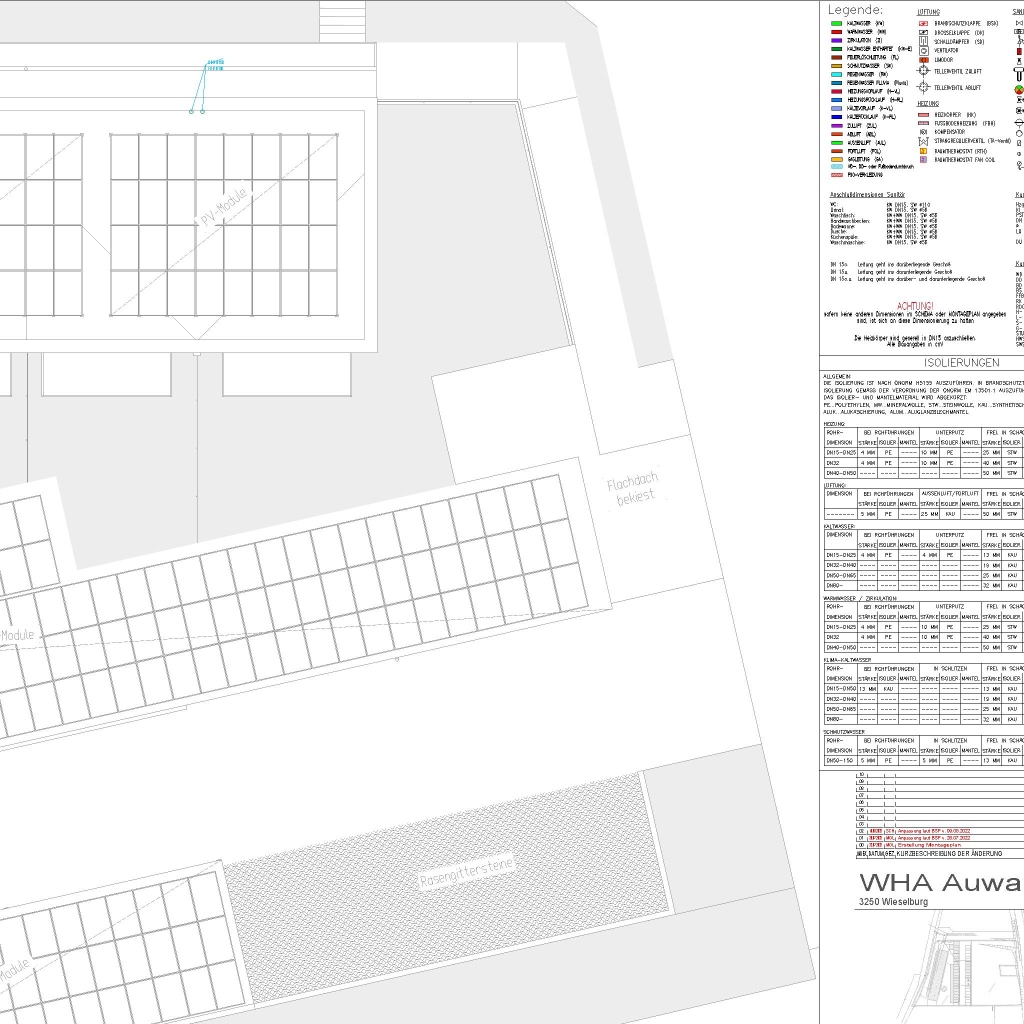Screen dimensions: 1024x1024
Task: Click the "KURZBESCHREIBUNG DER ÄNDERUNG" column header
Action: [950, 854]
